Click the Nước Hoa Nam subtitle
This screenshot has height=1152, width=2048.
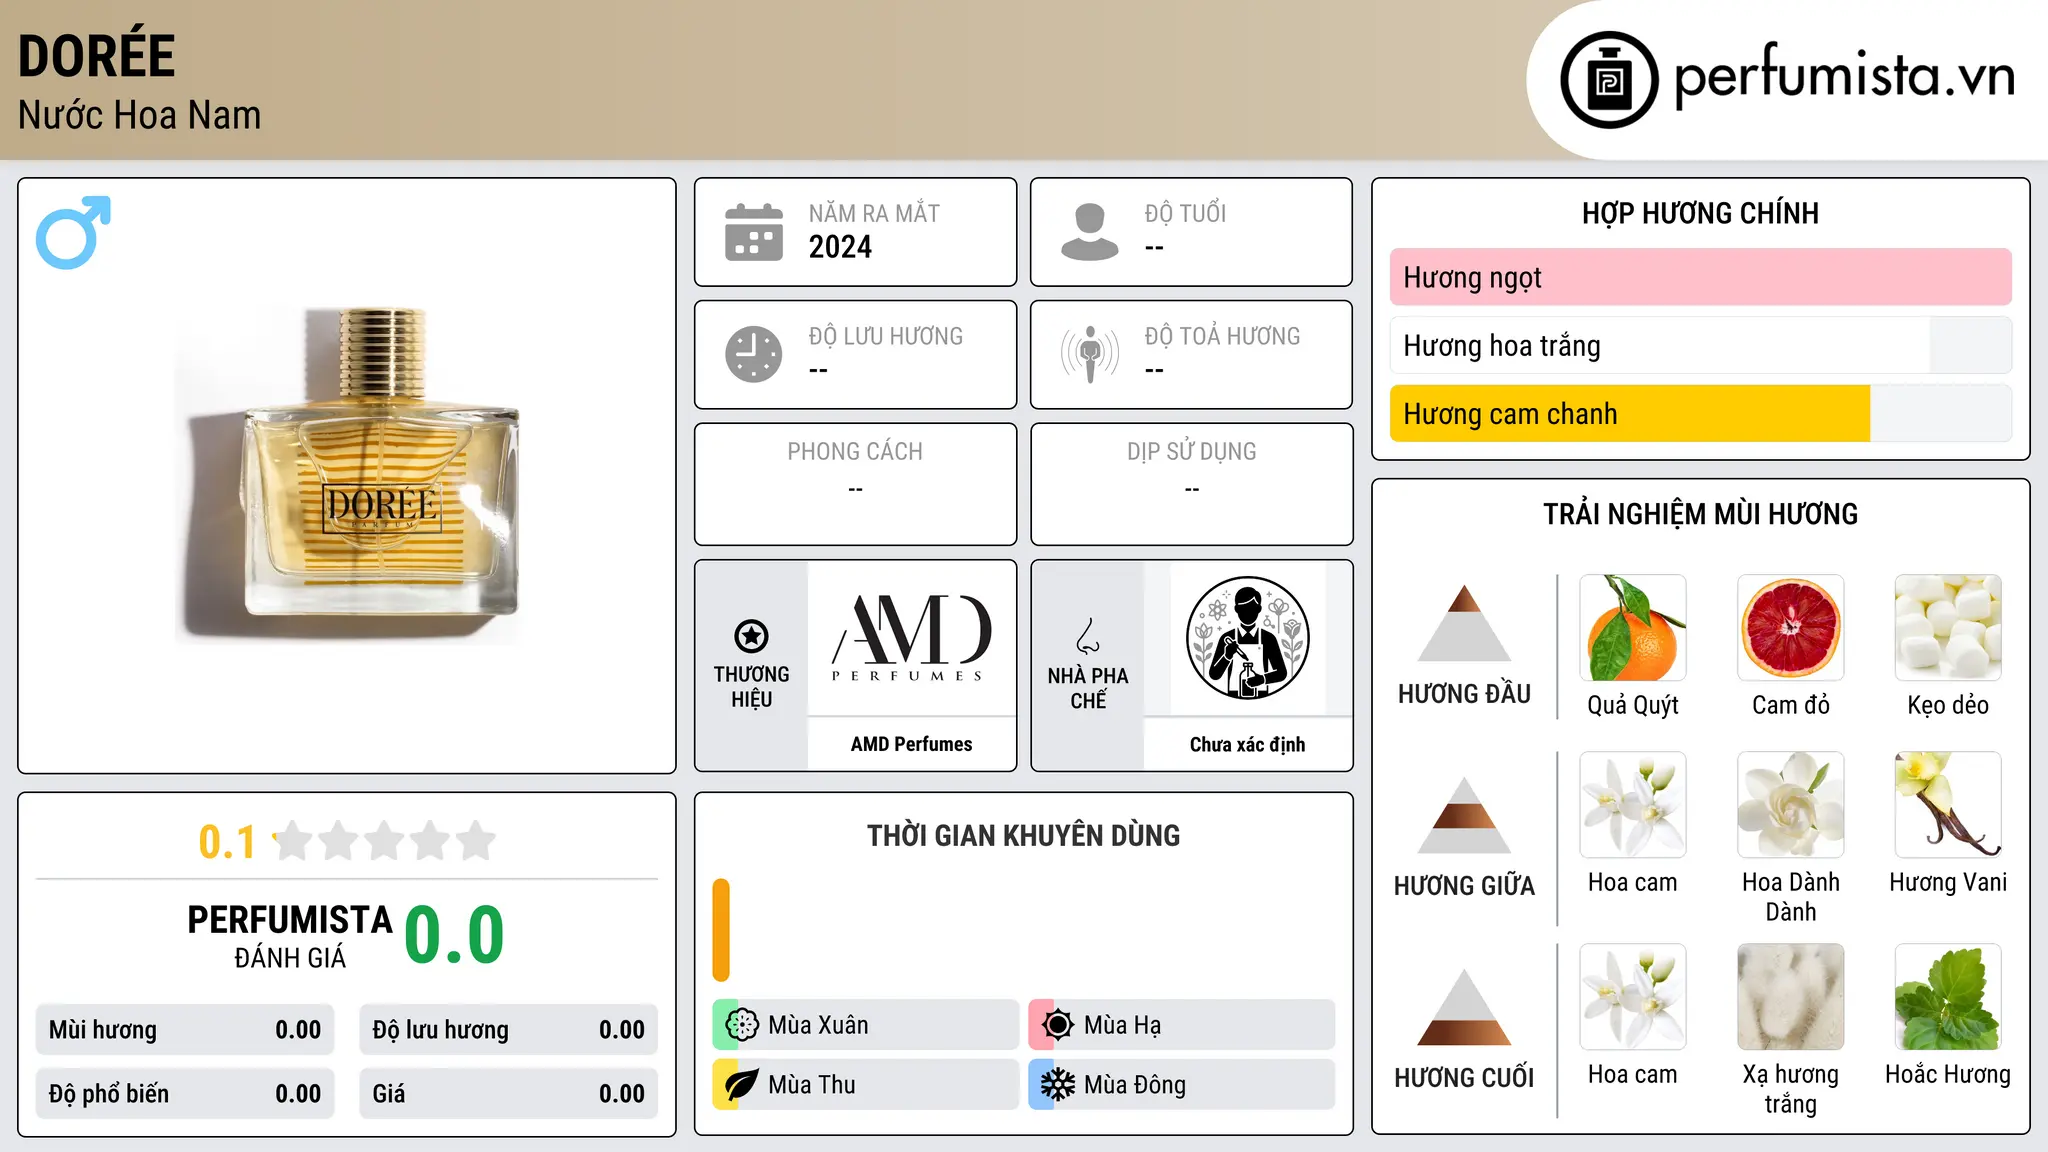tap(140, 116)
